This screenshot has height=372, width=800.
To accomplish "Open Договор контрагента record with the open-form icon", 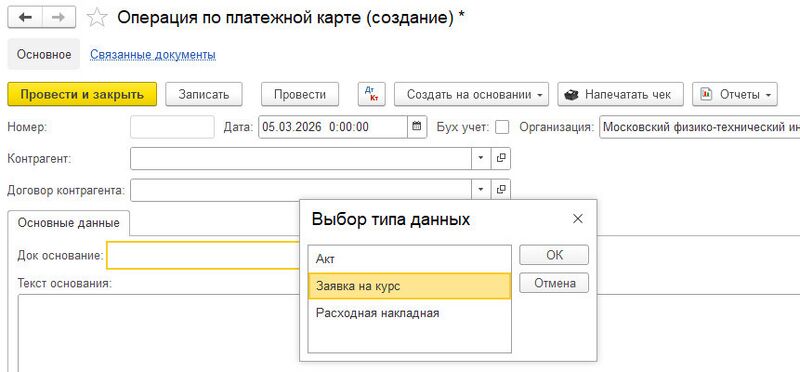I will pyautogui.click(x=501, y=190).
